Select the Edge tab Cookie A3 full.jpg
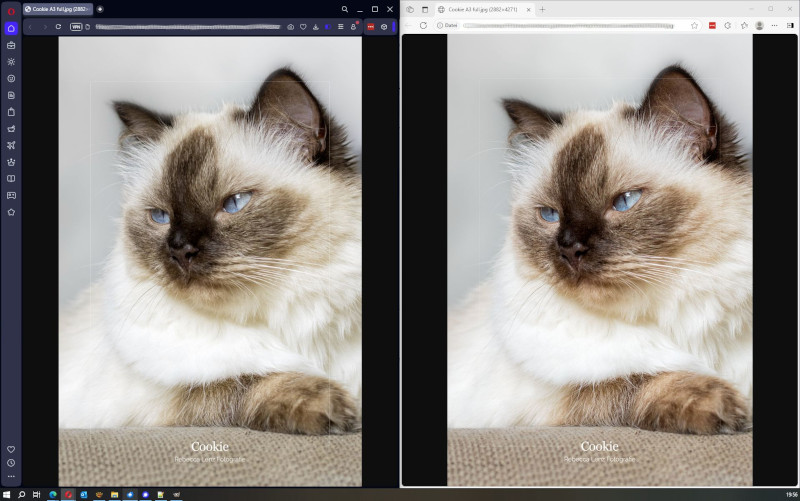The image size is (800, 501). (485, 9)
